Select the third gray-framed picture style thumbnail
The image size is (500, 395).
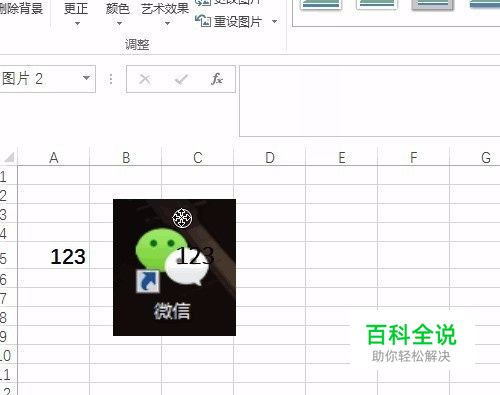(433, 5)
